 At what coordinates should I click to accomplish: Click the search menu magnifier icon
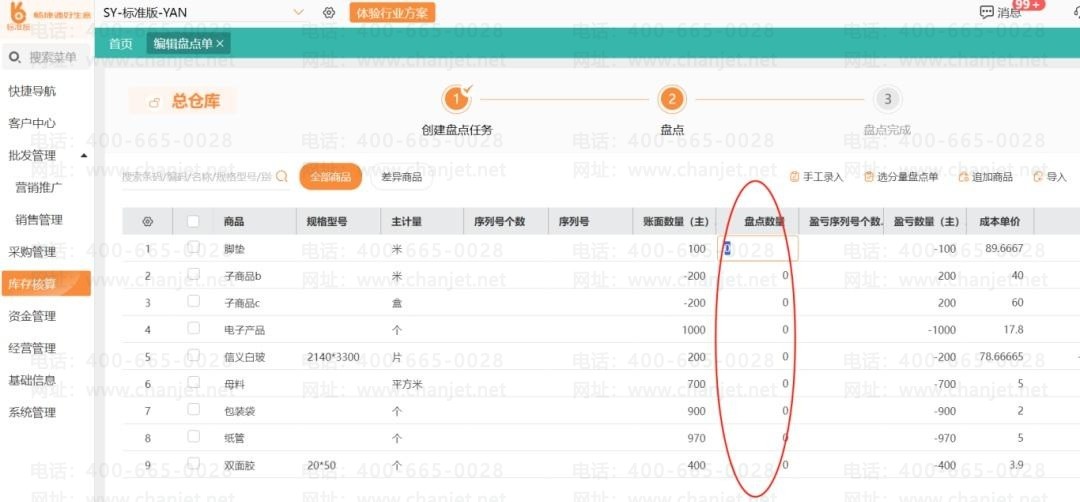(16, 58)
